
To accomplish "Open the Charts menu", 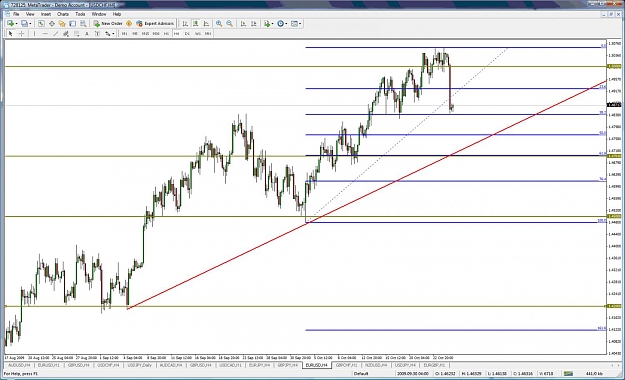I will [63, 14].
